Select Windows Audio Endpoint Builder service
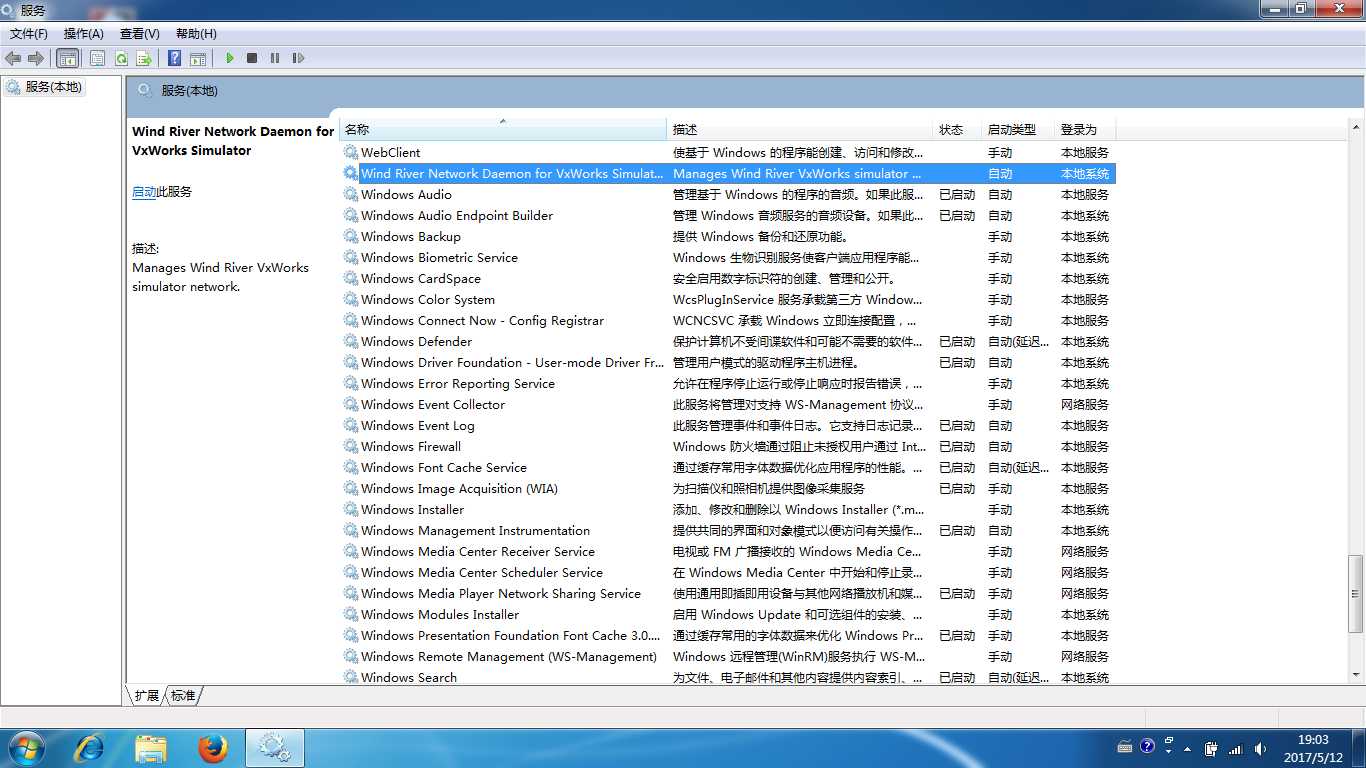Viewport: 1366px width, 768px height. (727, 216)
